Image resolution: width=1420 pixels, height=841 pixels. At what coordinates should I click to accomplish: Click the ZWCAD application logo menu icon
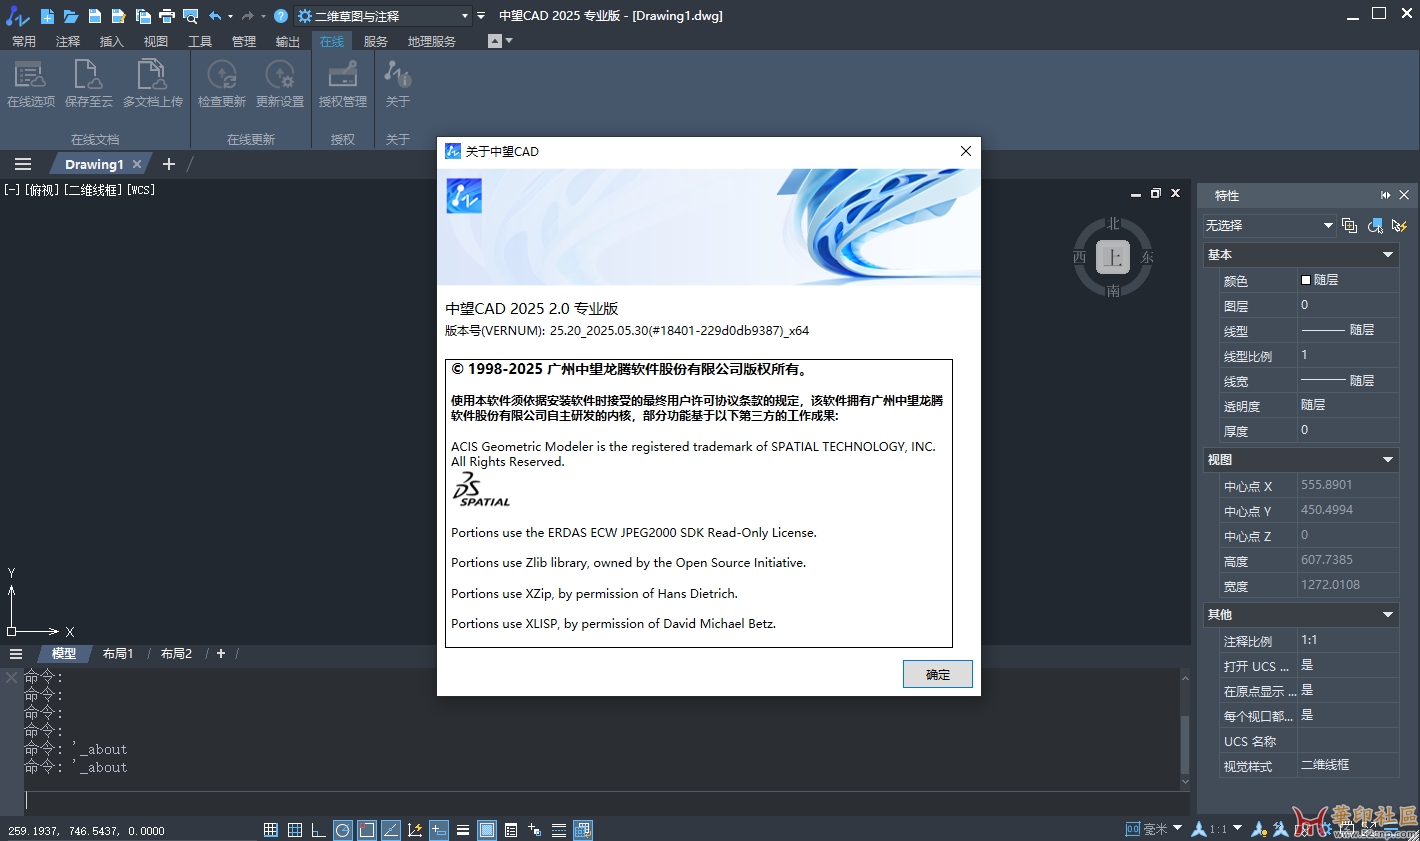17,16
